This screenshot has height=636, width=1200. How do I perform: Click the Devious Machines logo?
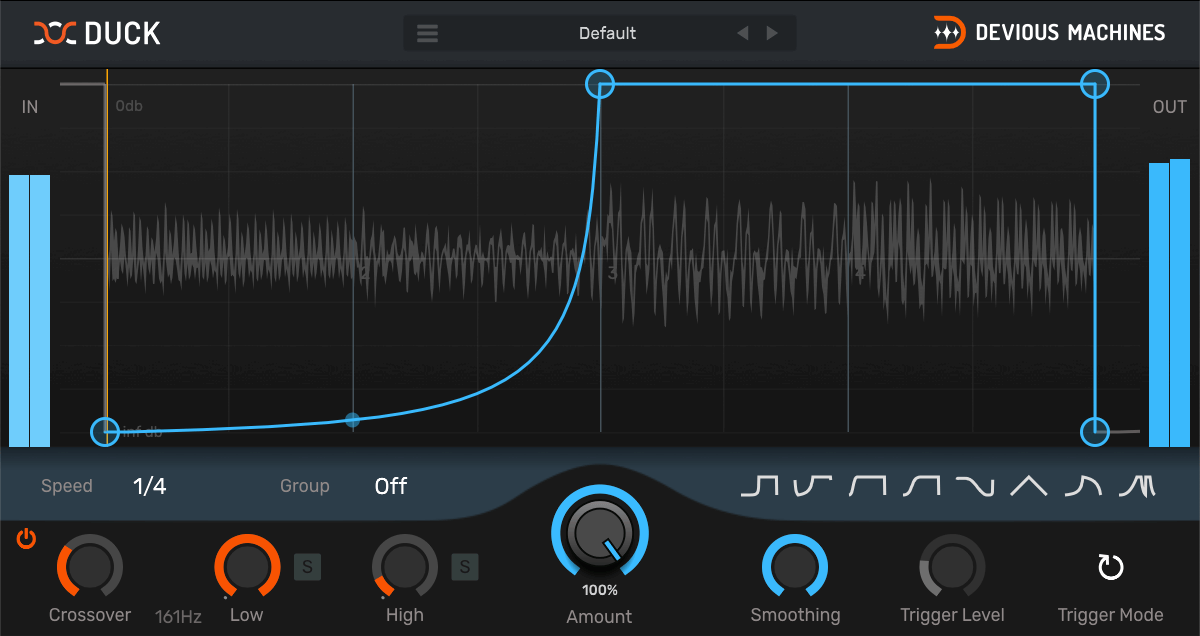pos(1049,33)
